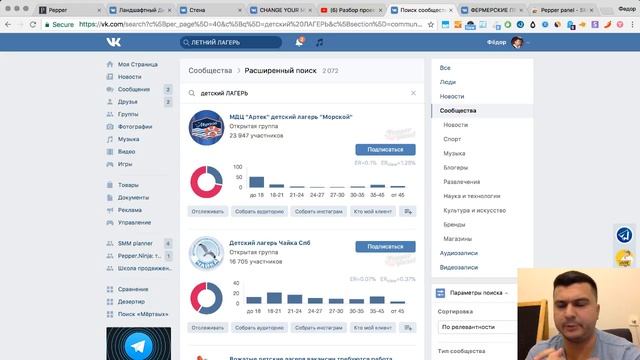Open the music note icon in header
The width and height of the screenshot is (640, 360).
point(320,42)
